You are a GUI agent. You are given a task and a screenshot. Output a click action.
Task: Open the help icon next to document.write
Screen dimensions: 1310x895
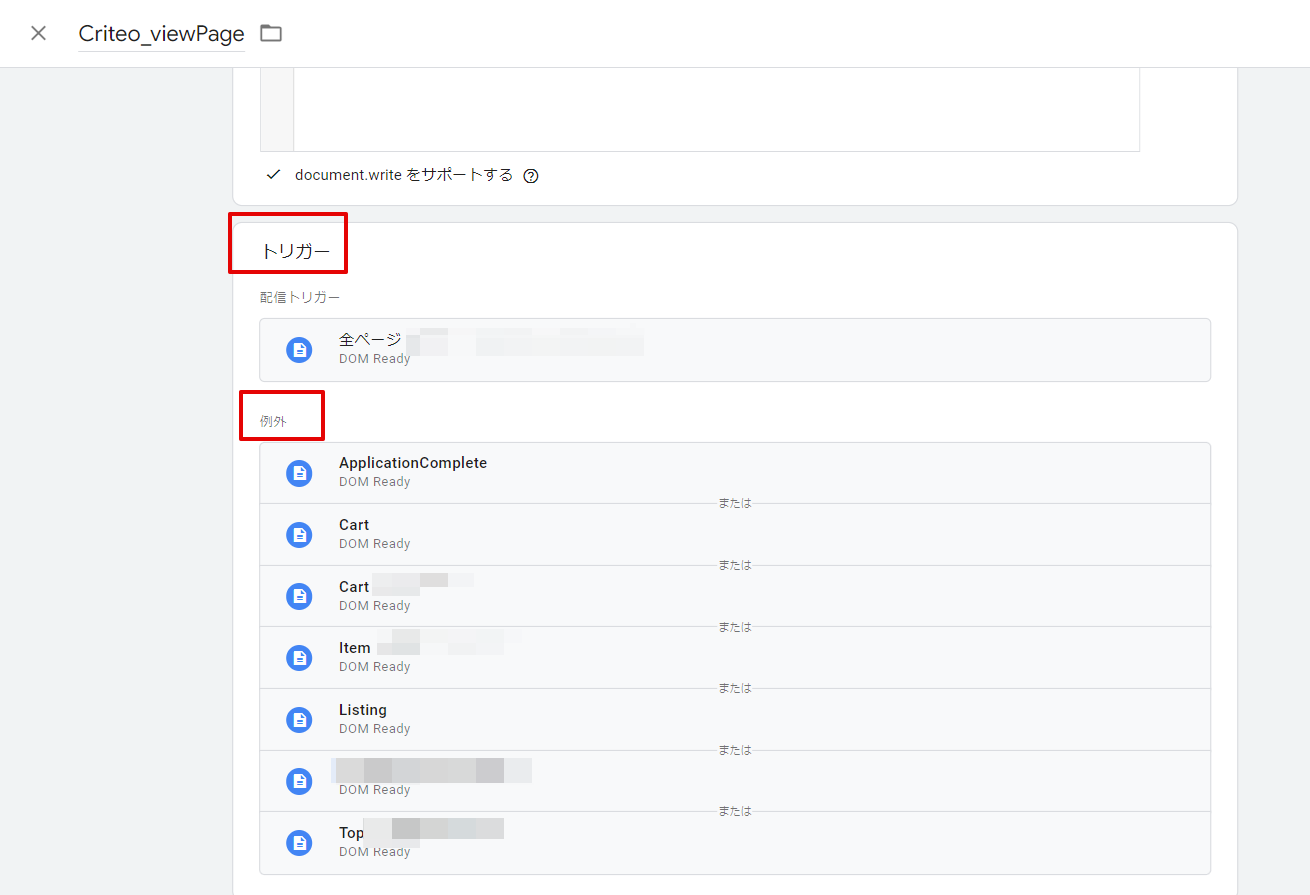coord(531,176)
